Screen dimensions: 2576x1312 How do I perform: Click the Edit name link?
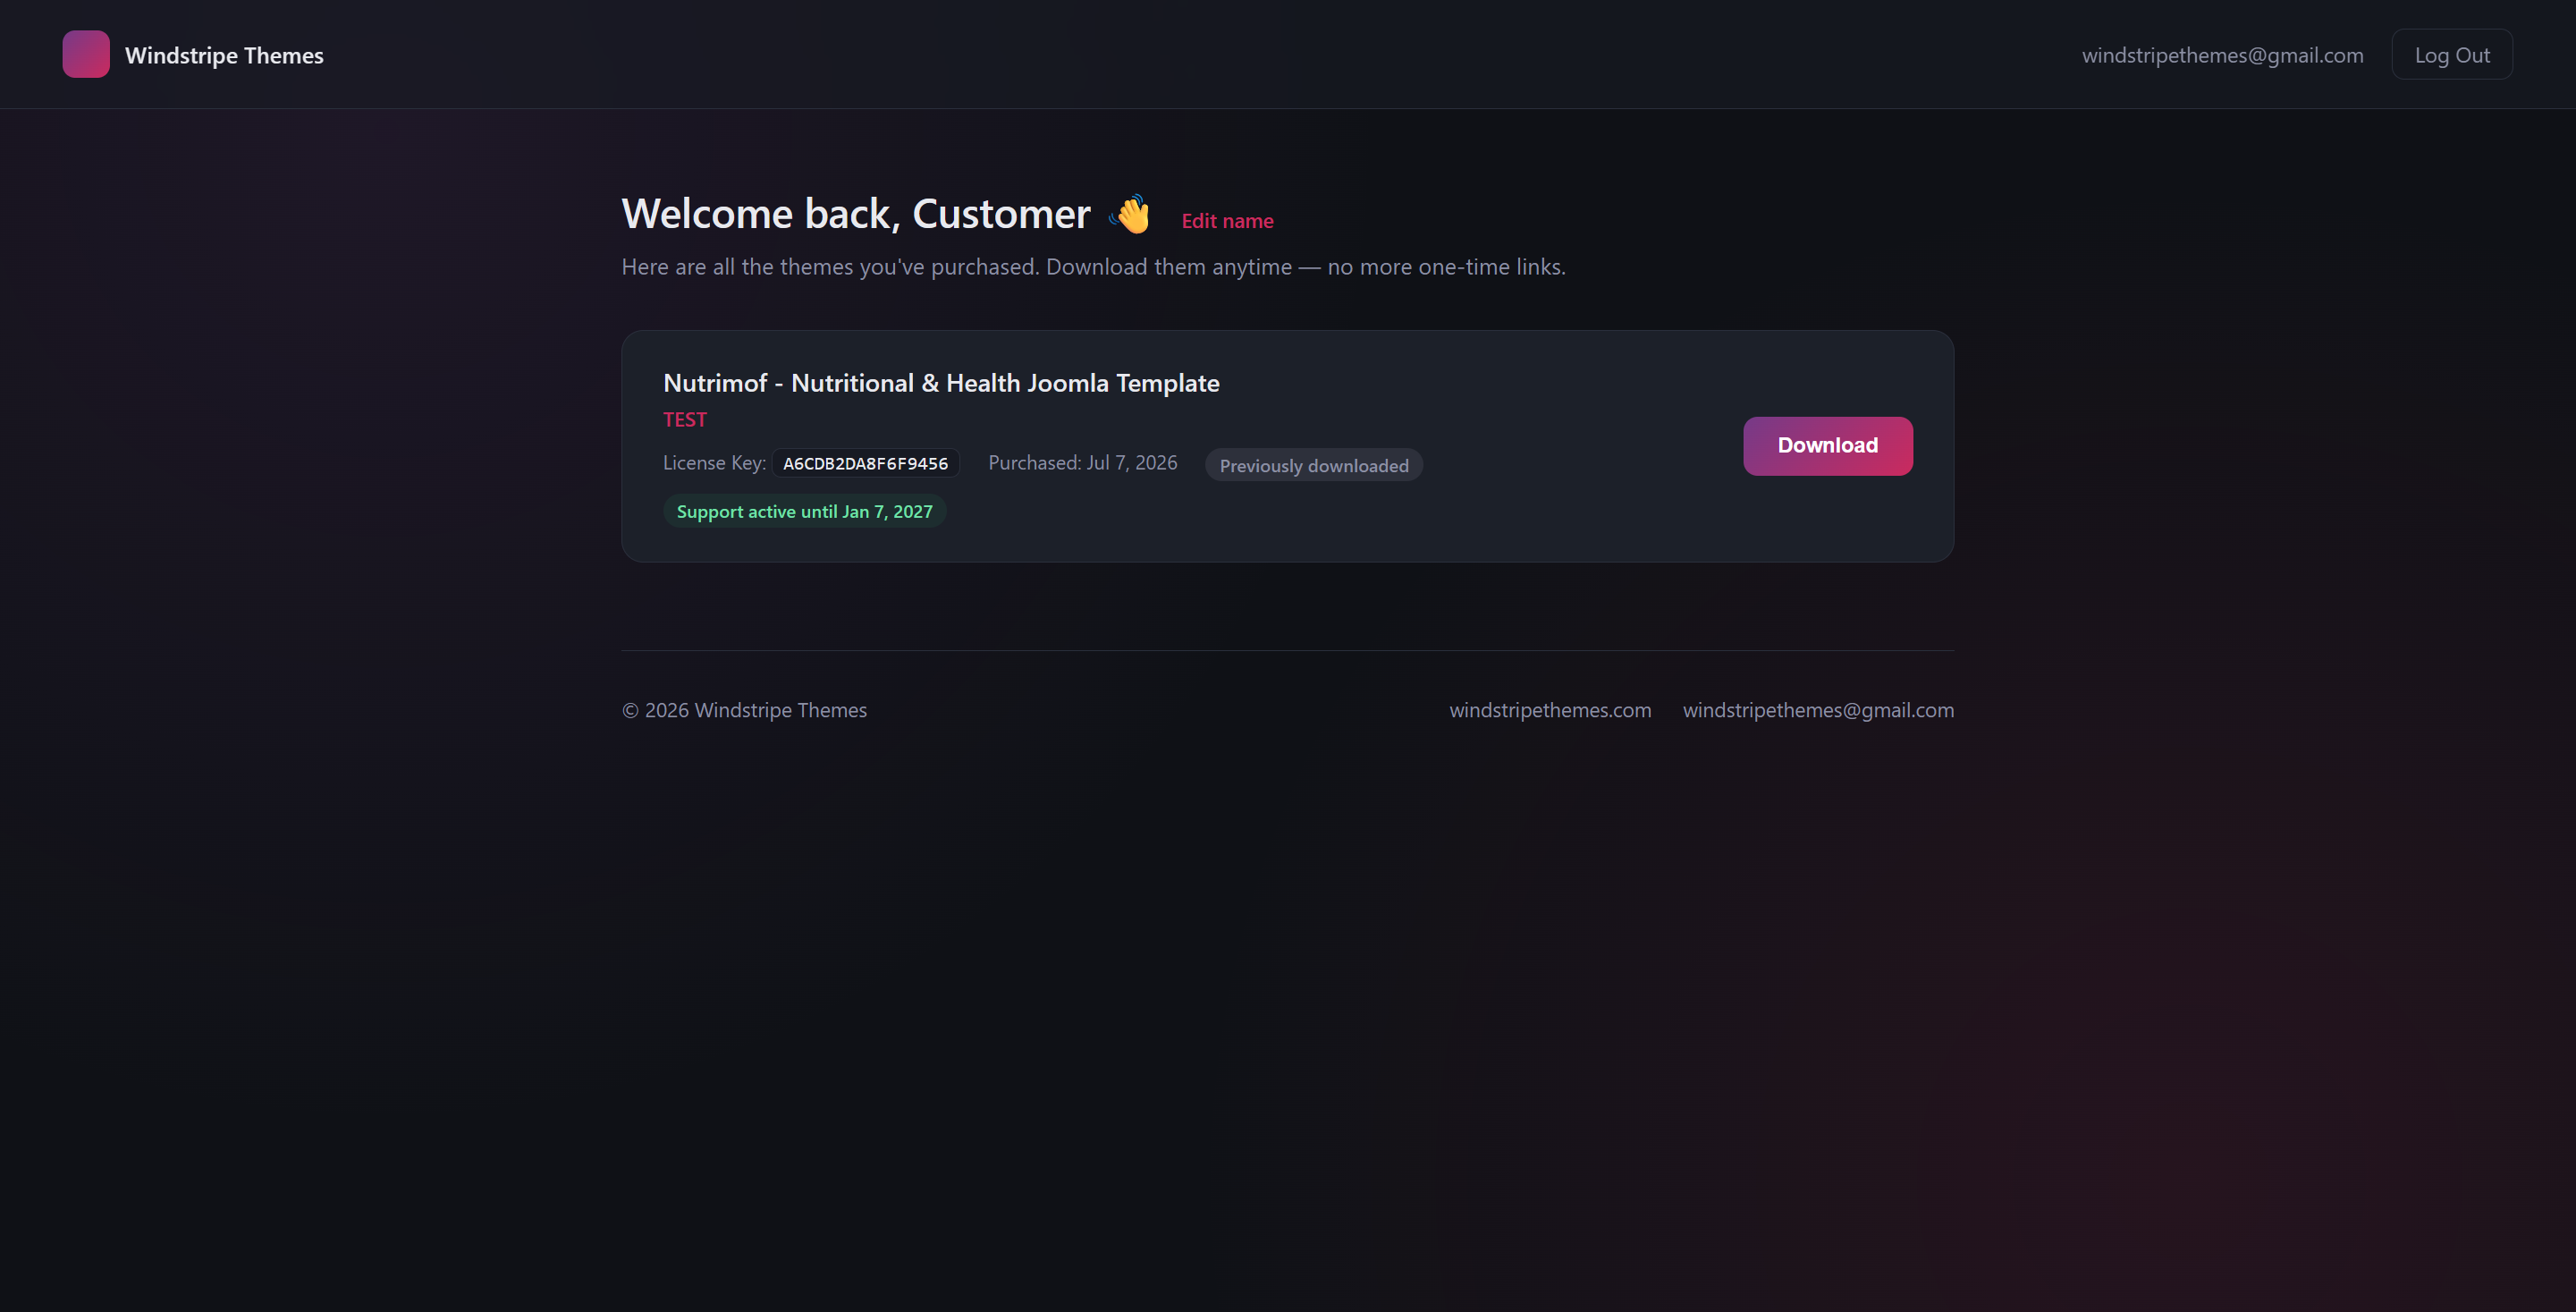[1227, 221]
